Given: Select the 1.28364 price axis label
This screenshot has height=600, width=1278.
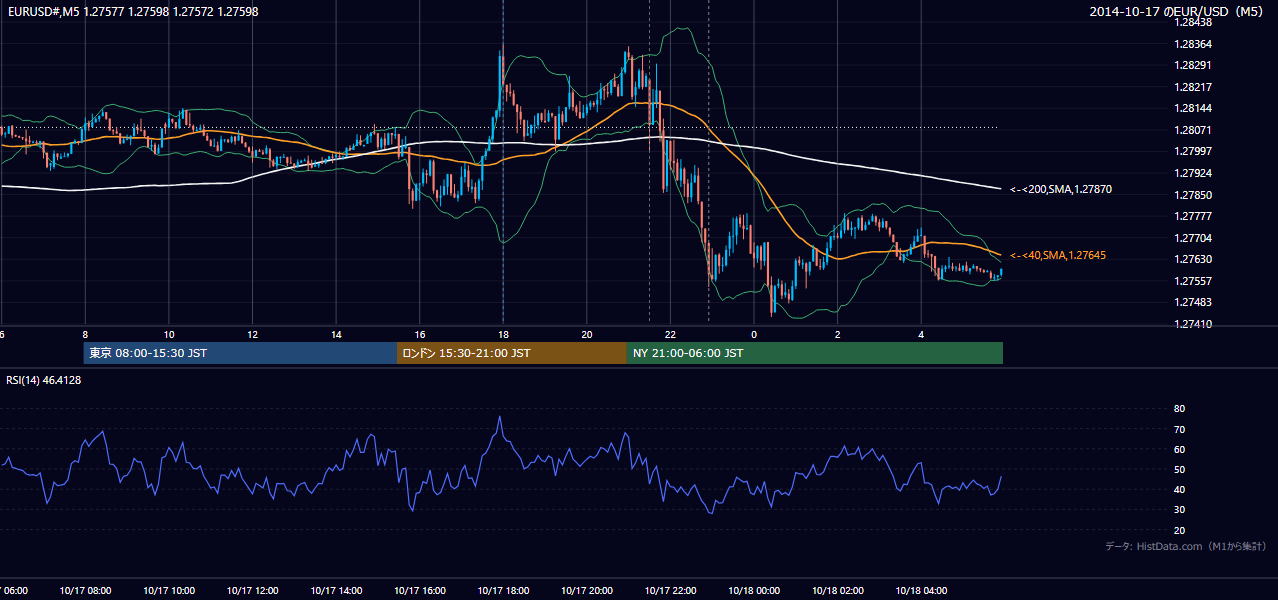Looking at the screenshot, I should [x=1195, y=44].
